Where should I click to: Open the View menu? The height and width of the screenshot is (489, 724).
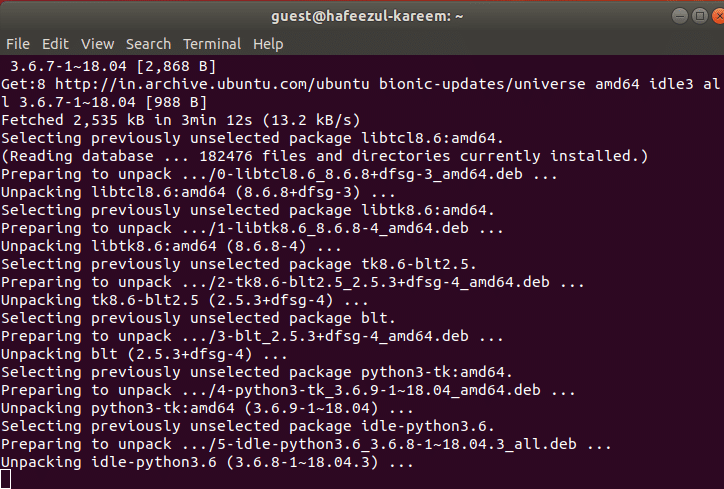coord(98,44)
